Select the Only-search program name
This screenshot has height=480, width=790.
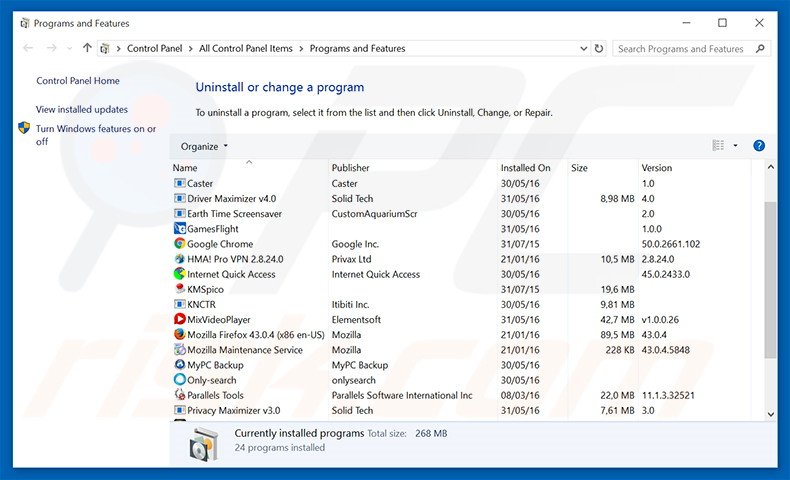pyautogui.click(x=212, y=380)
